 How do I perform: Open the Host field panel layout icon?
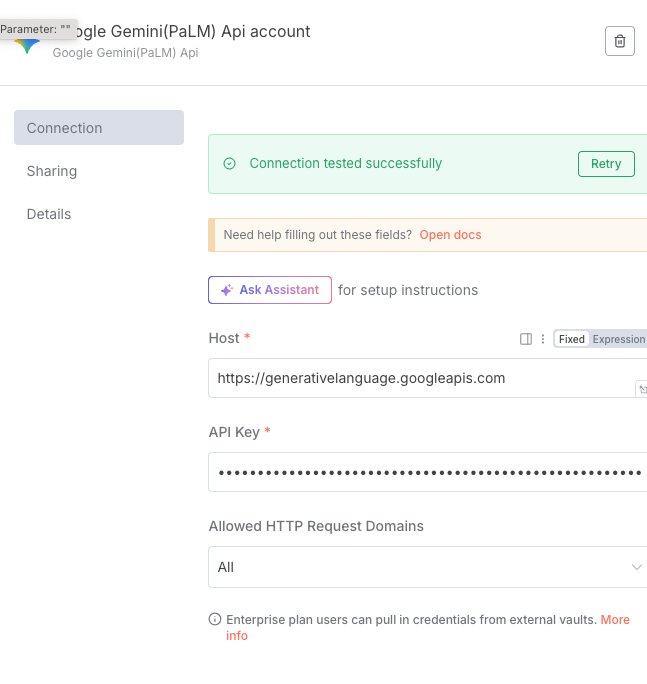pyautogui.click(x=526, y=339)
